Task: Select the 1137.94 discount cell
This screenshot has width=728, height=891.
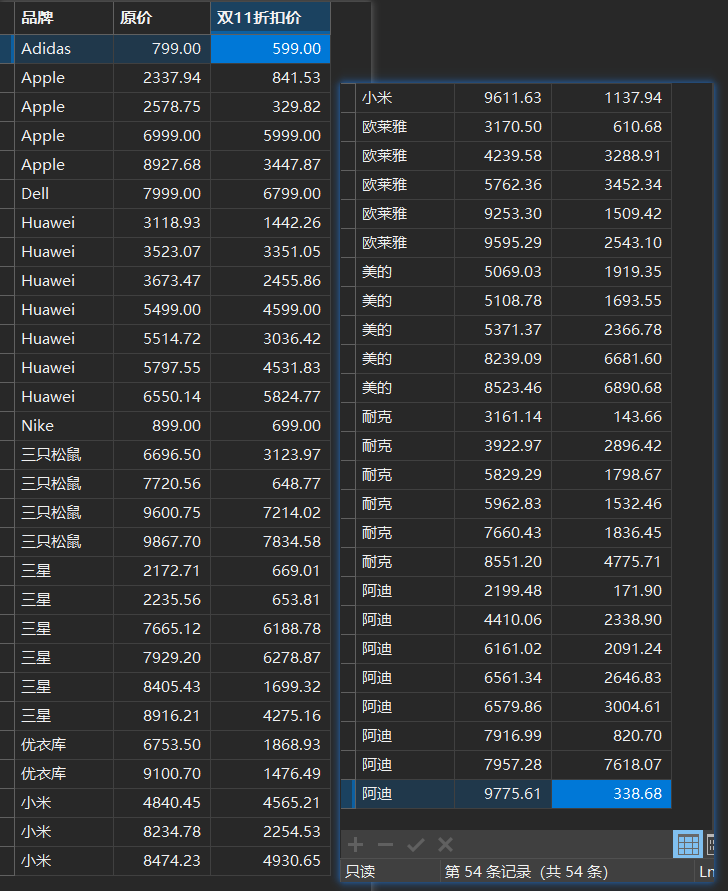Action: pyautogui.click(x=611, y=98)
